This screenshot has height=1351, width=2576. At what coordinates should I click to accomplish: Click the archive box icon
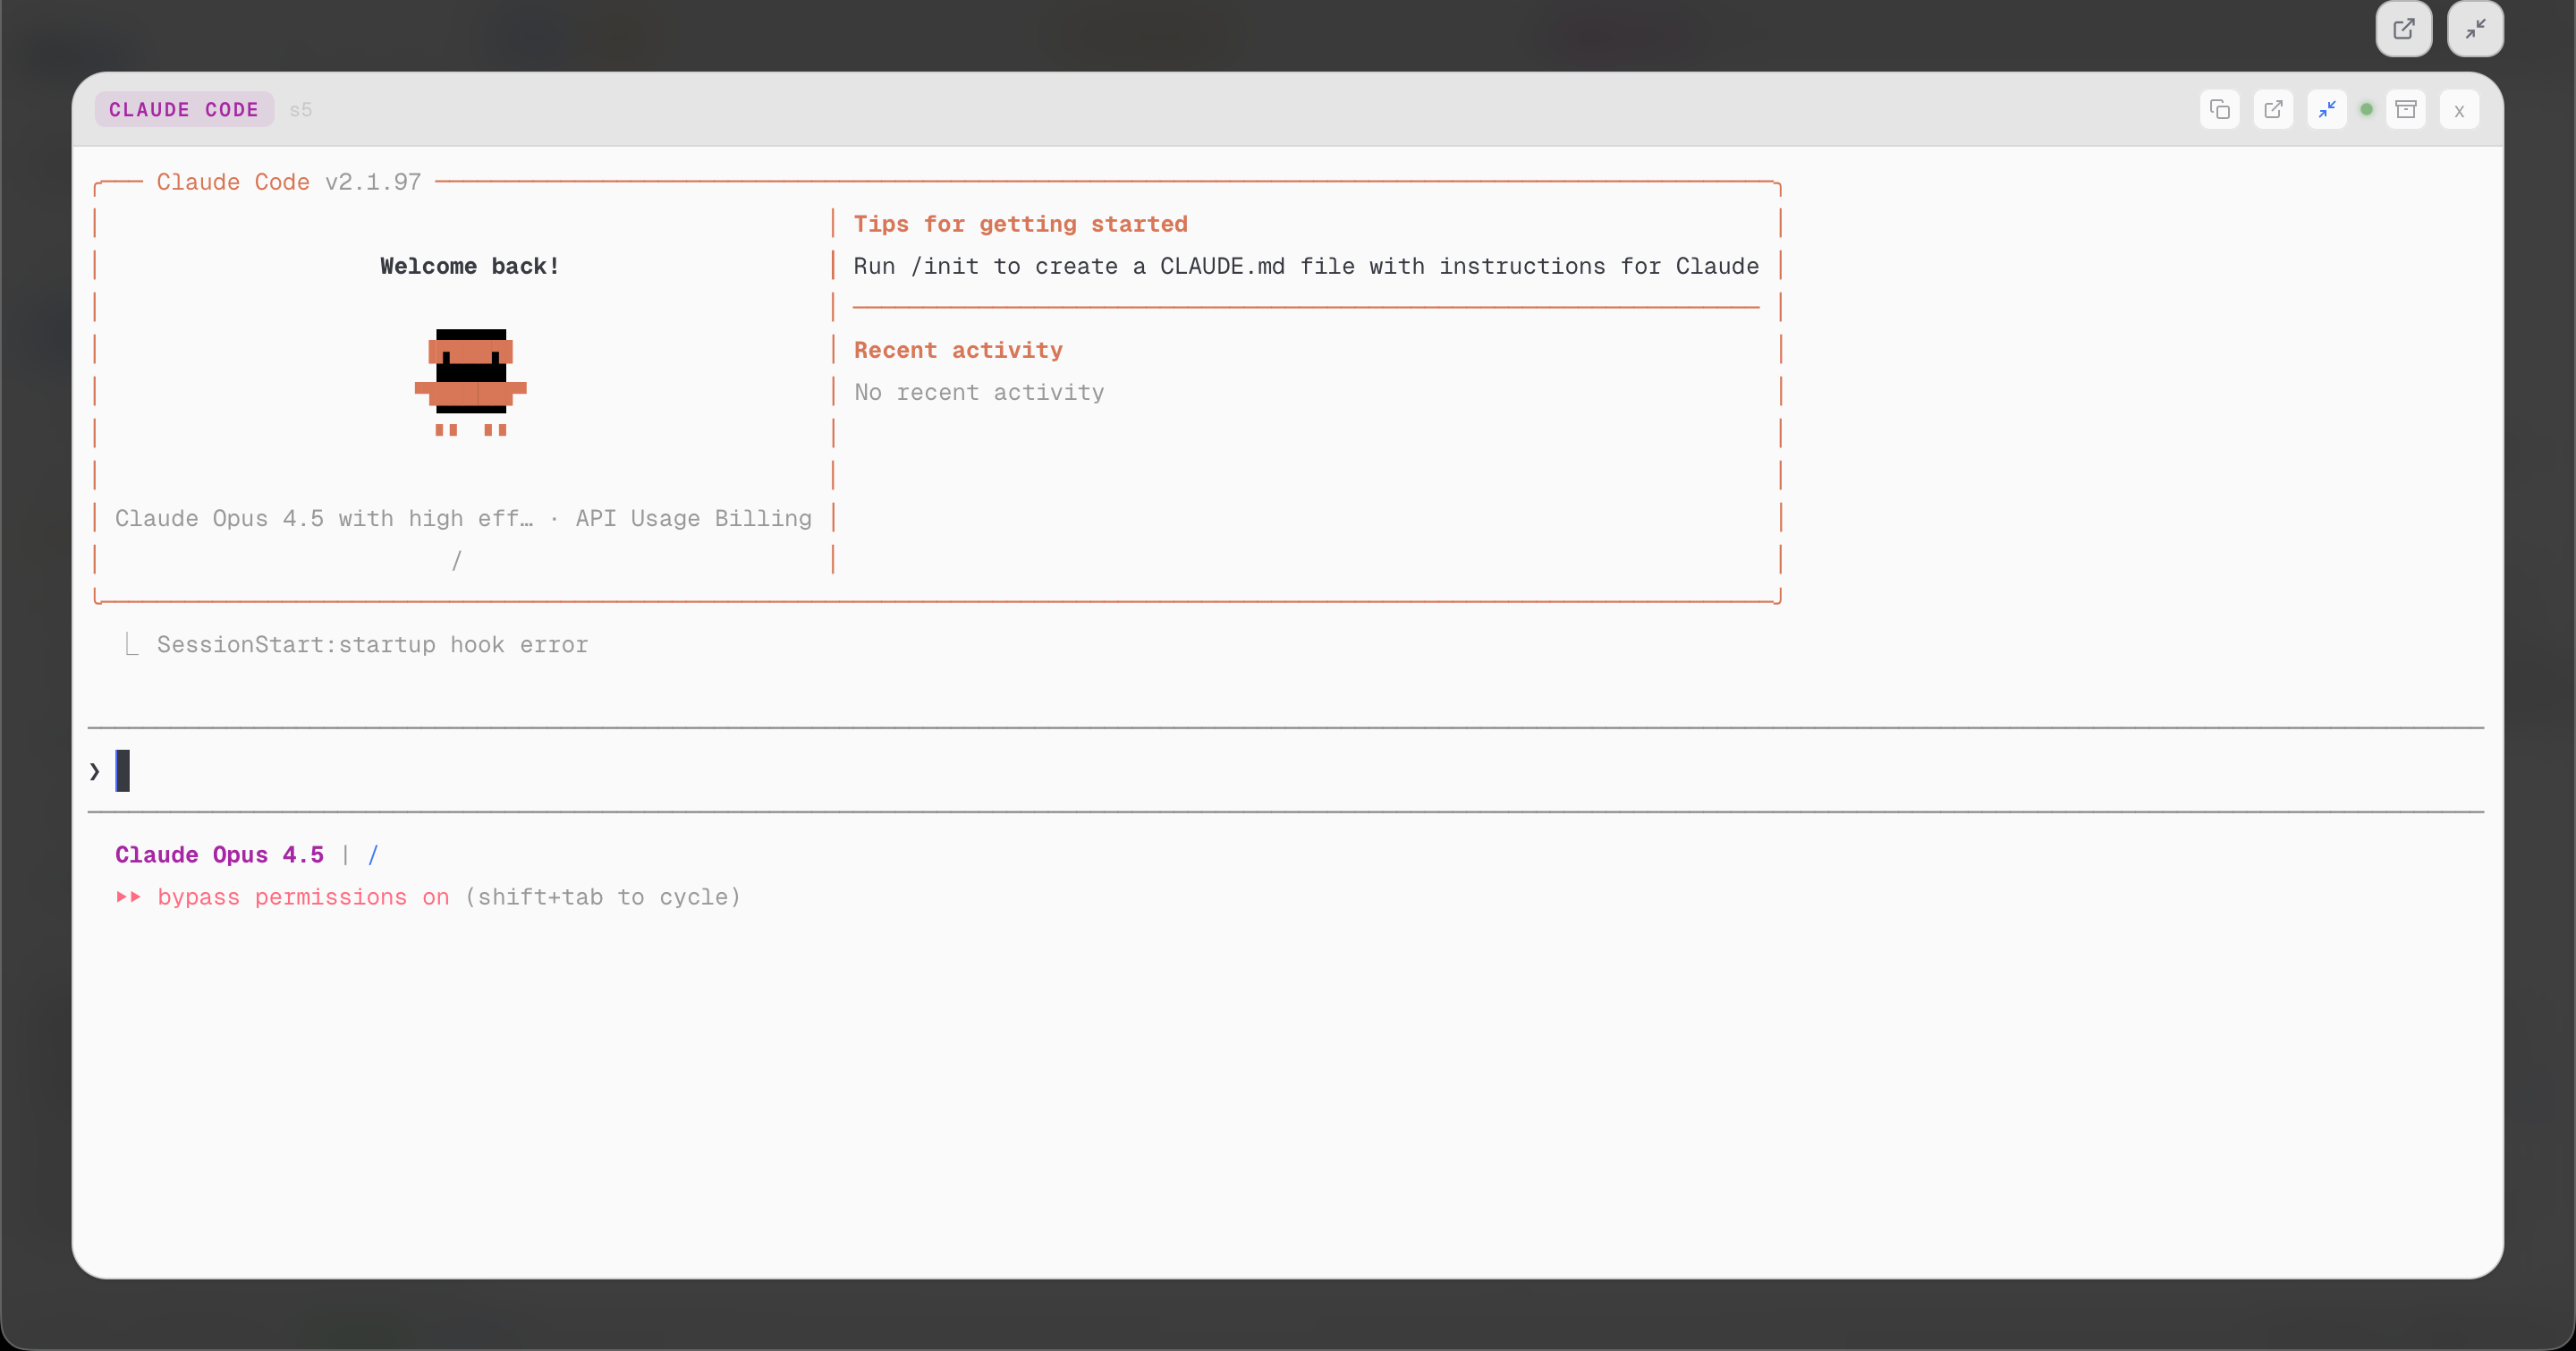(x=2406, y=109)
